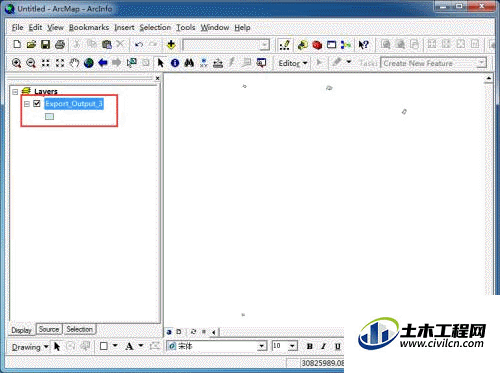The width and height of the screenshot is (500, 373).
Task: Open the Help menu
Action: 242,28
